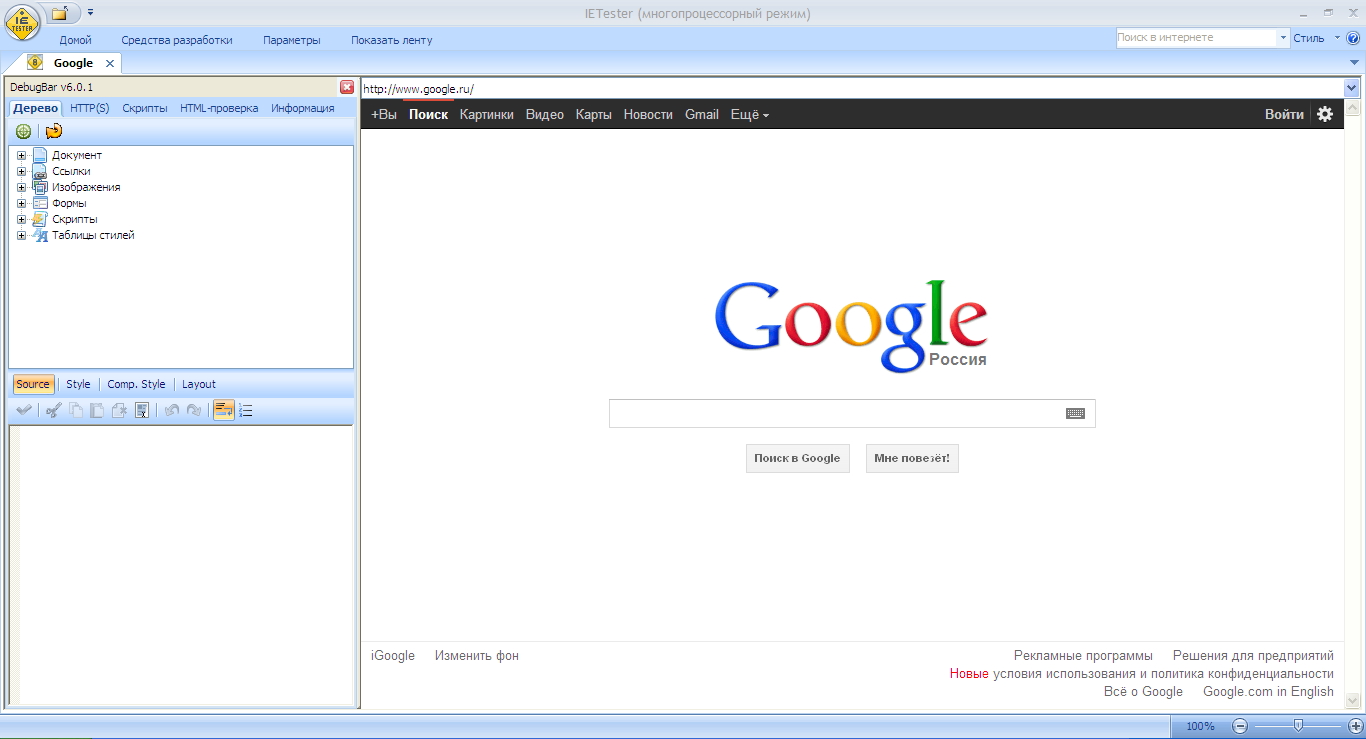Screen dimensions: 1366x739
Task: Open the Картинки link in Google bar
Action: click(487, 115)
